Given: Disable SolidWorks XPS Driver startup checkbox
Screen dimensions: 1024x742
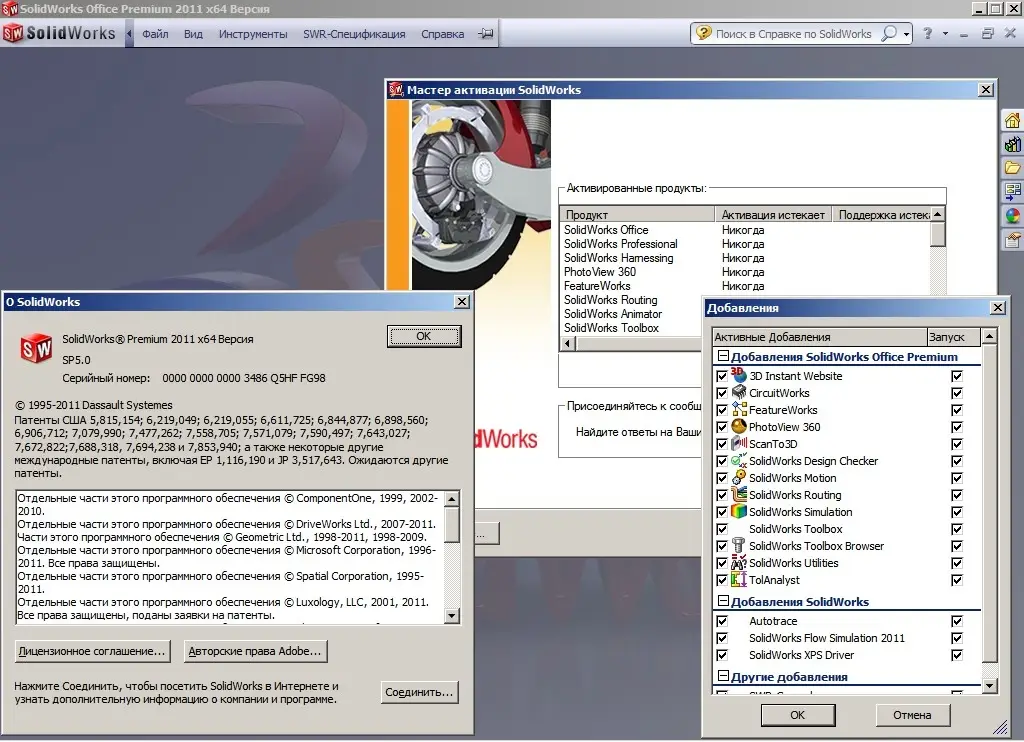Looking at the screenshot, I should (x=957, y=655).
